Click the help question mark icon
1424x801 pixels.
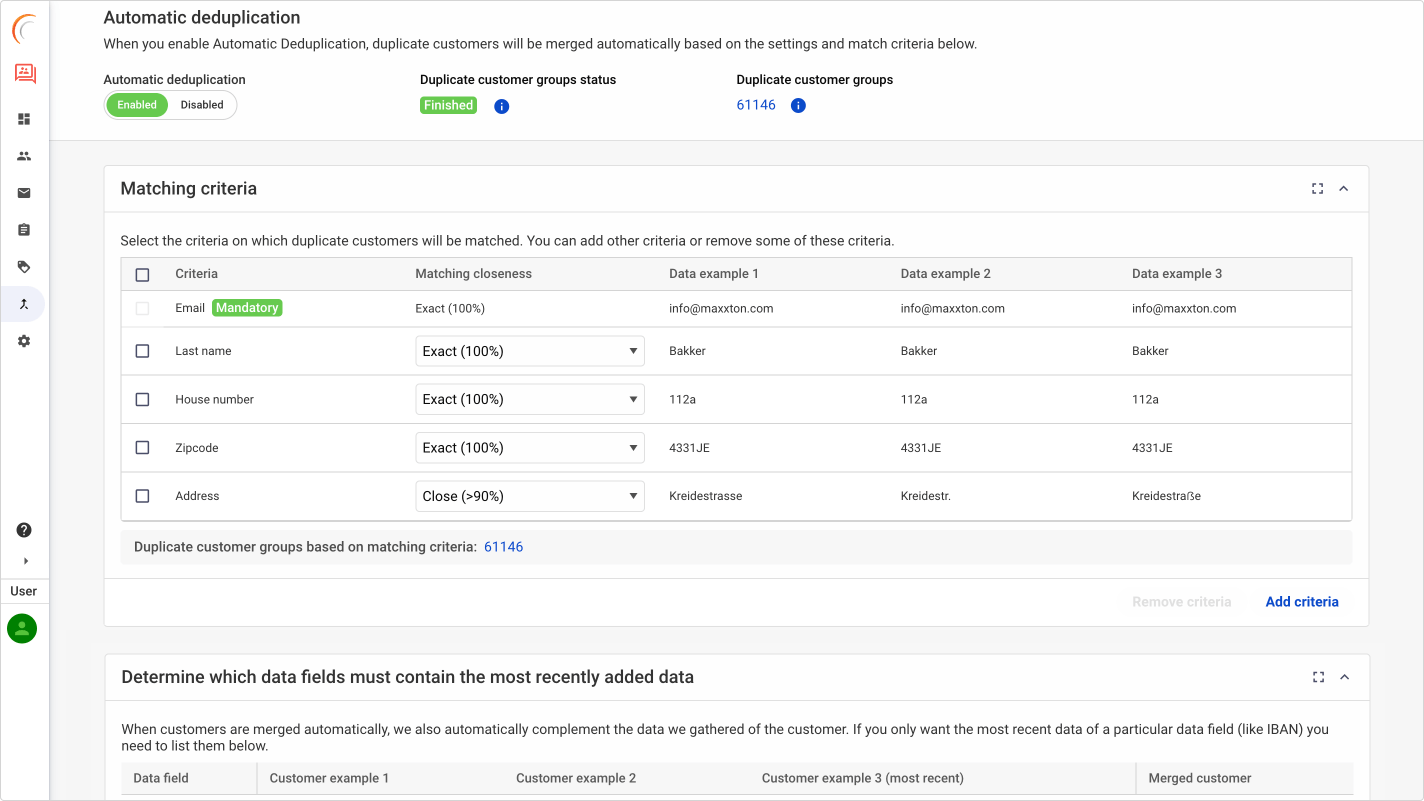click(24, 530)
